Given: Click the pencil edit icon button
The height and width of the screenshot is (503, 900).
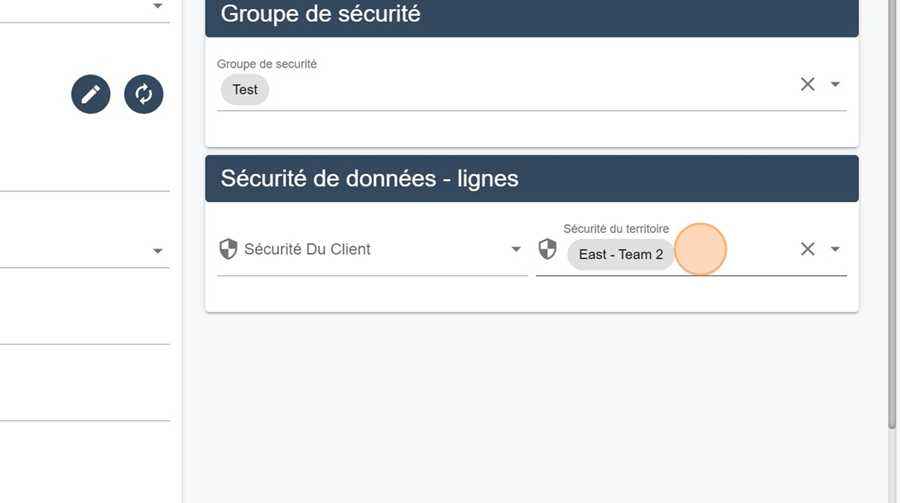Looking at the screenshot, I should [x=91, y=94].
